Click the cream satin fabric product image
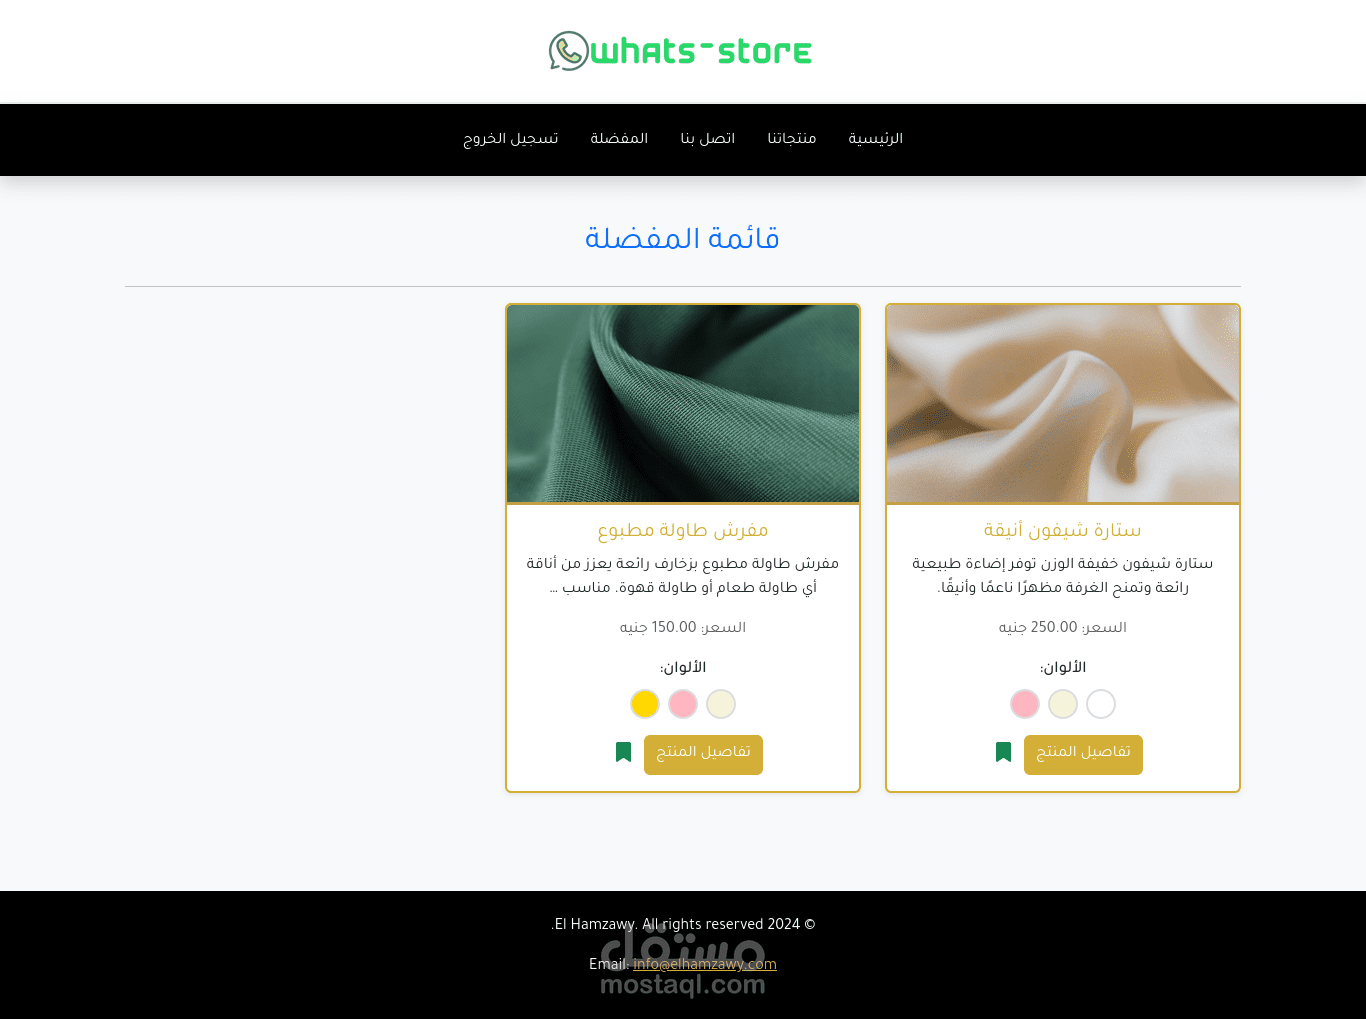1366x1019 pixels. click(1063, 403)
